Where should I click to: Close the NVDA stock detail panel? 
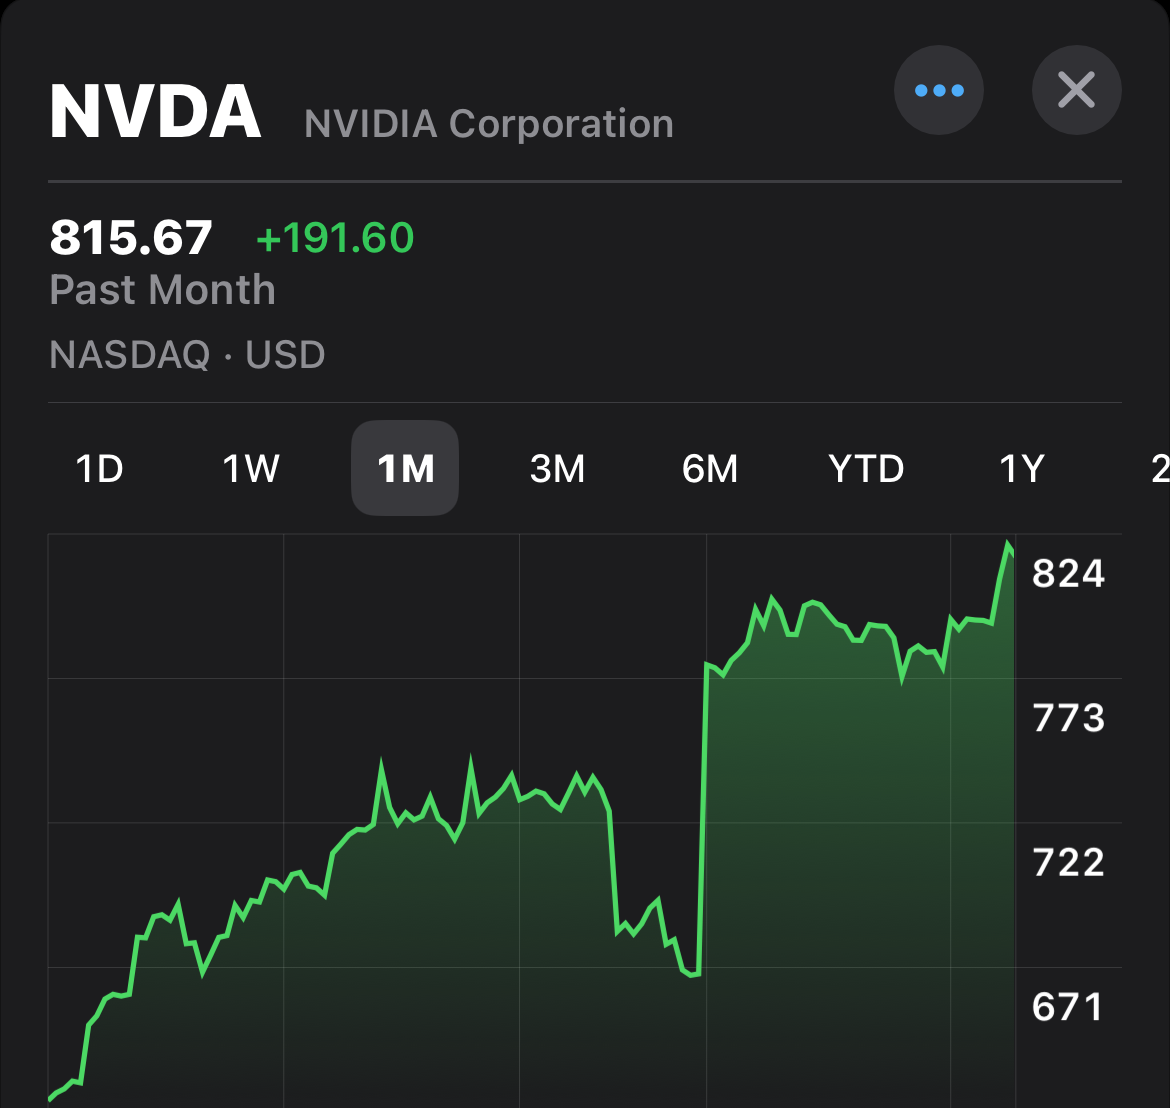click(1076, 91)
